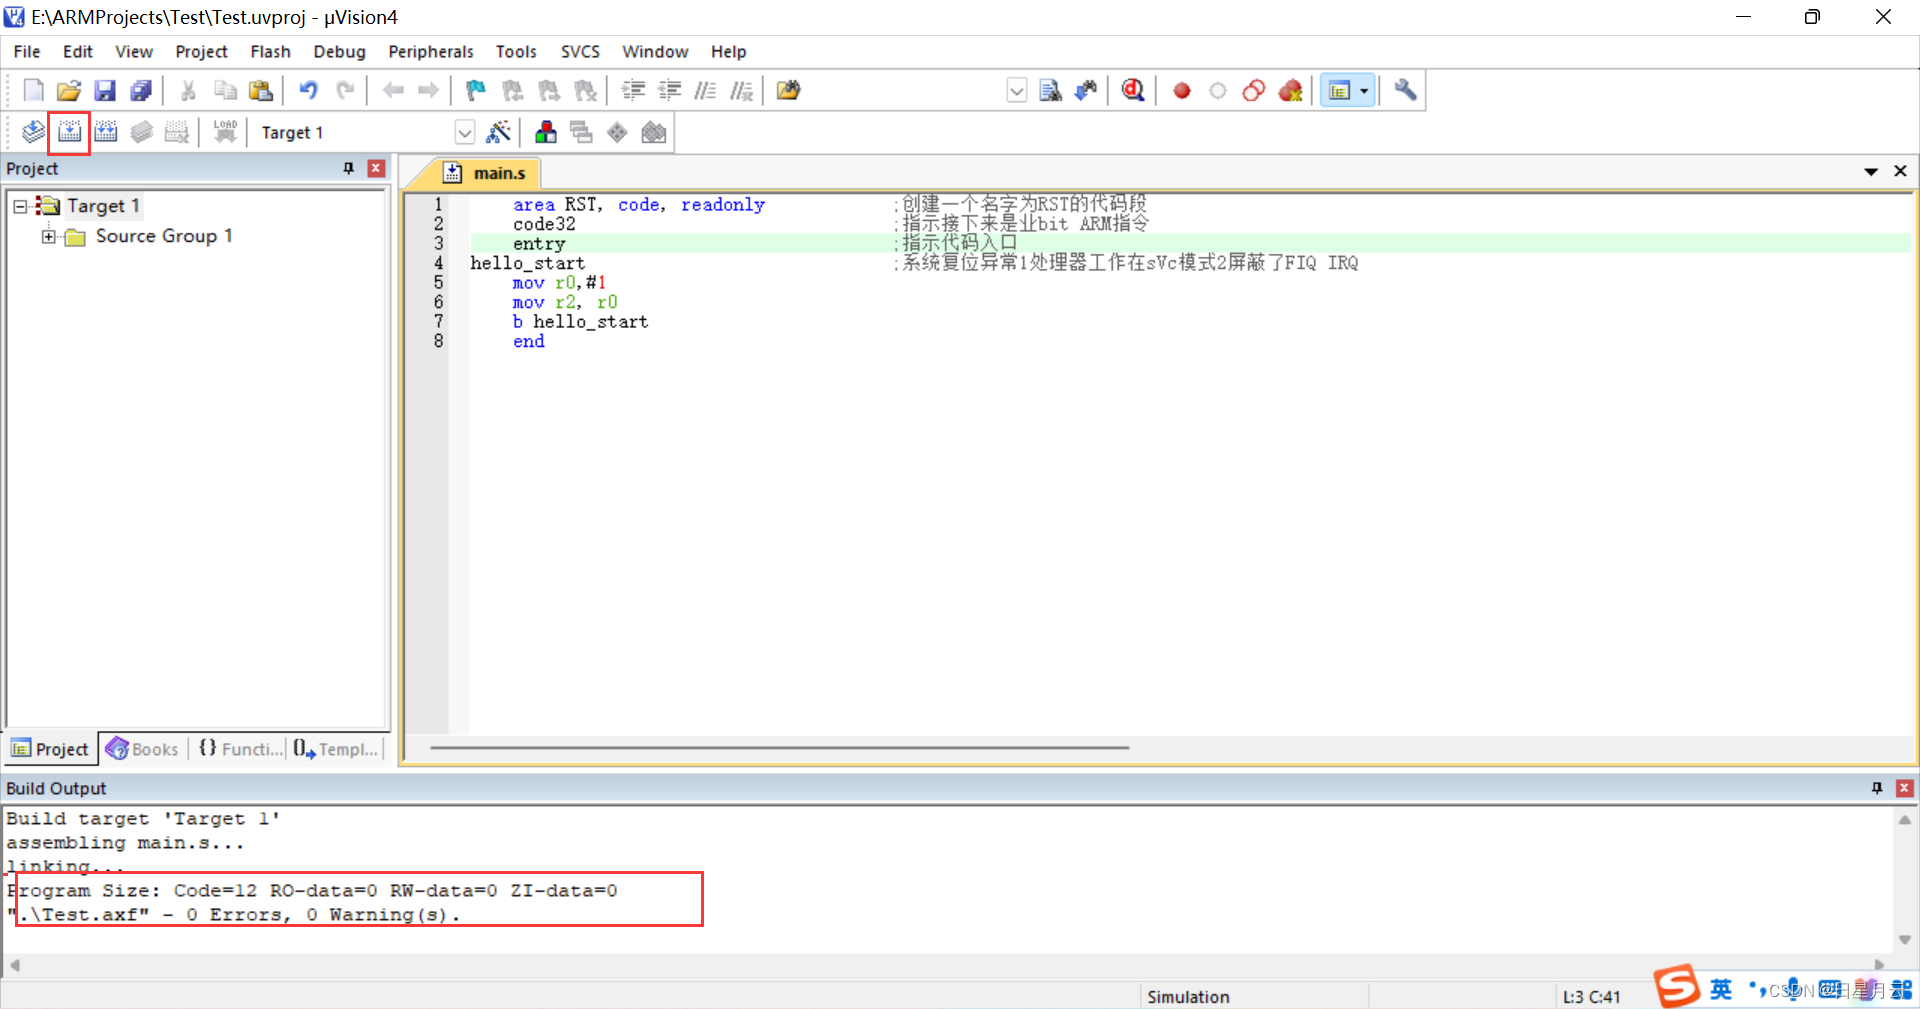
Task: Click the Find icon beside the search box
Action: pyautogui.click(x=1050, y=91)
